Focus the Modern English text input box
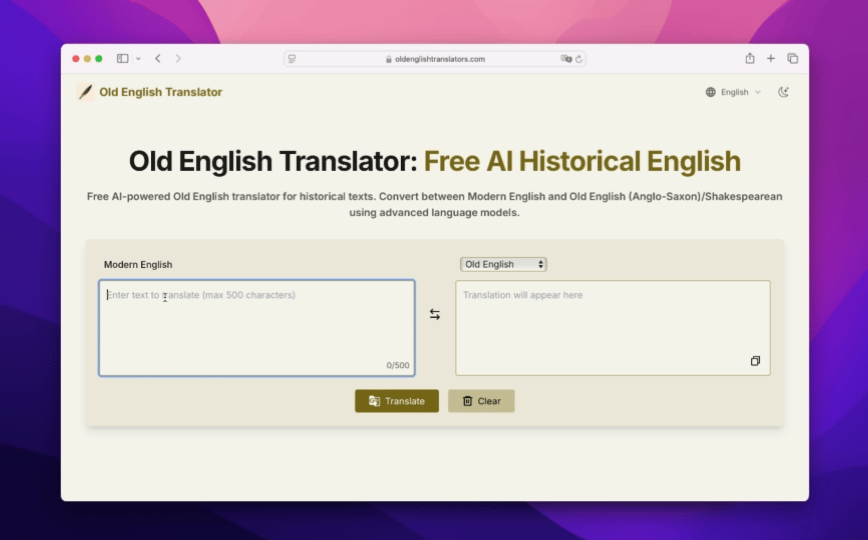The width and height of the screenshot is (868, 540). coord(257,328)
